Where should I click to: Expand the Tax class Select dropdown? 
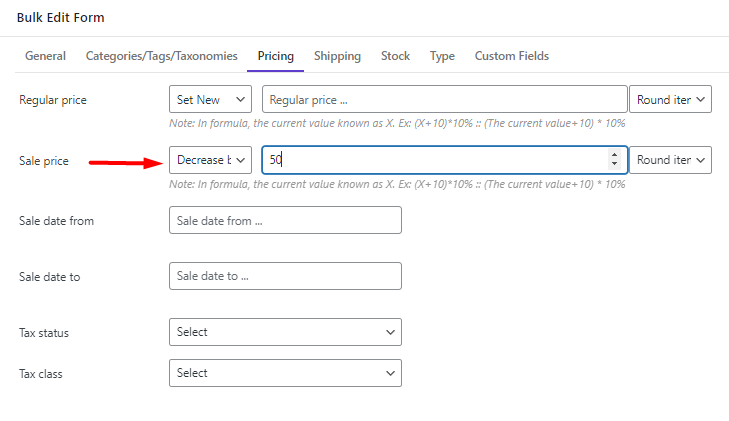tap(285, 373)
